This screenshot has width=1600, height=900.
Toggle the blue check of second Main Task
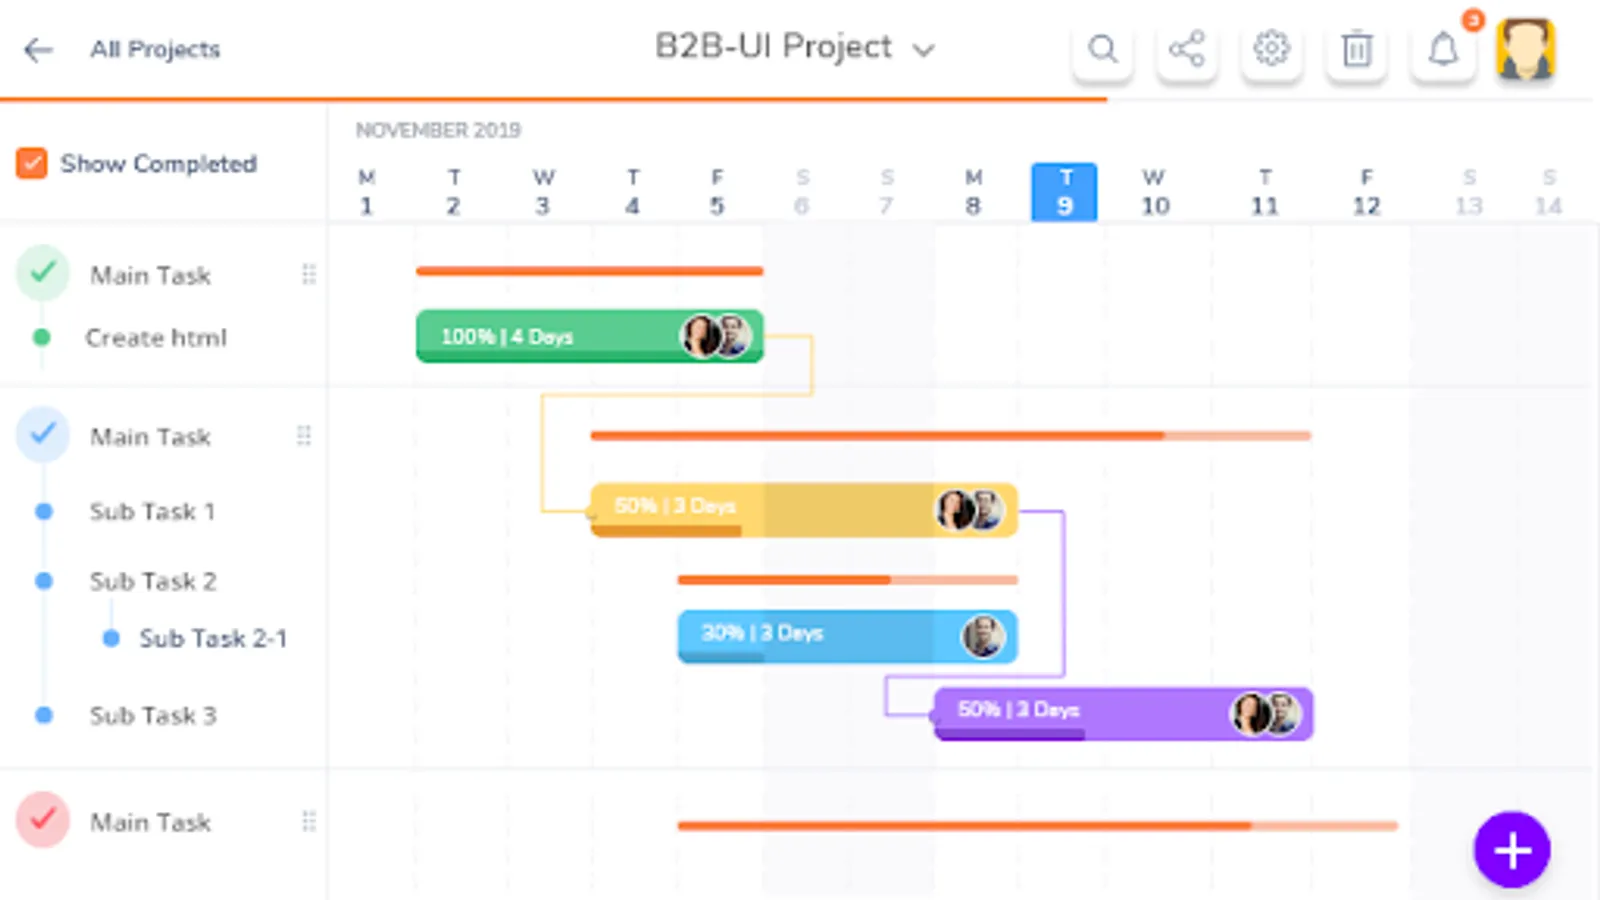[x=43, y=434]
